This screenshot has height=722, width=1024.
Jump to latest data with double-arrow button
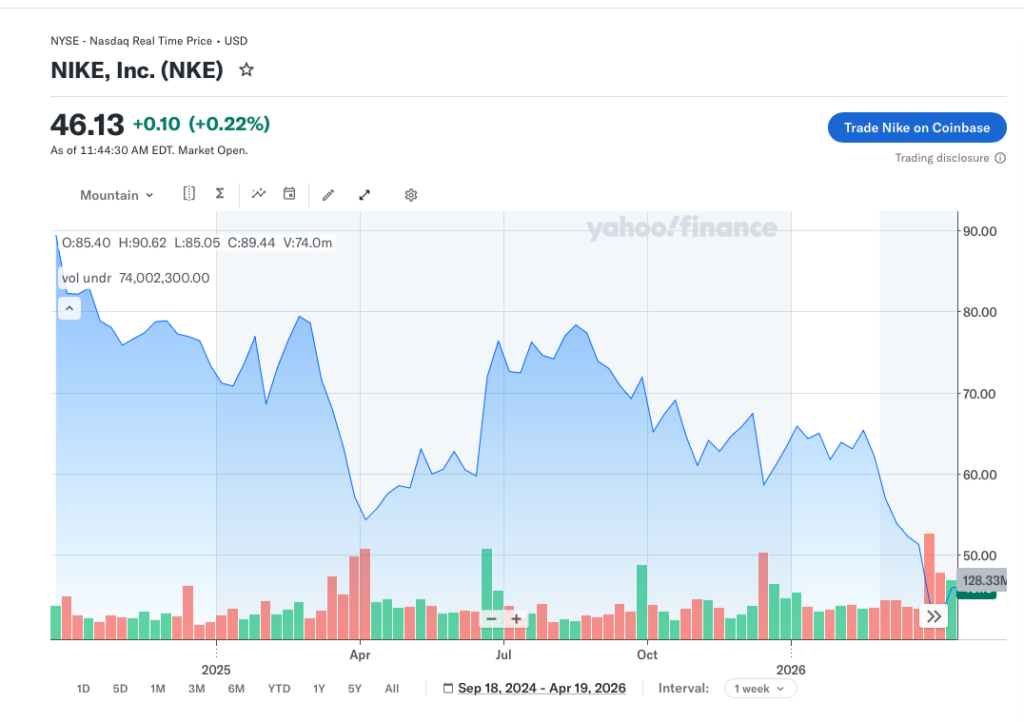933,617
